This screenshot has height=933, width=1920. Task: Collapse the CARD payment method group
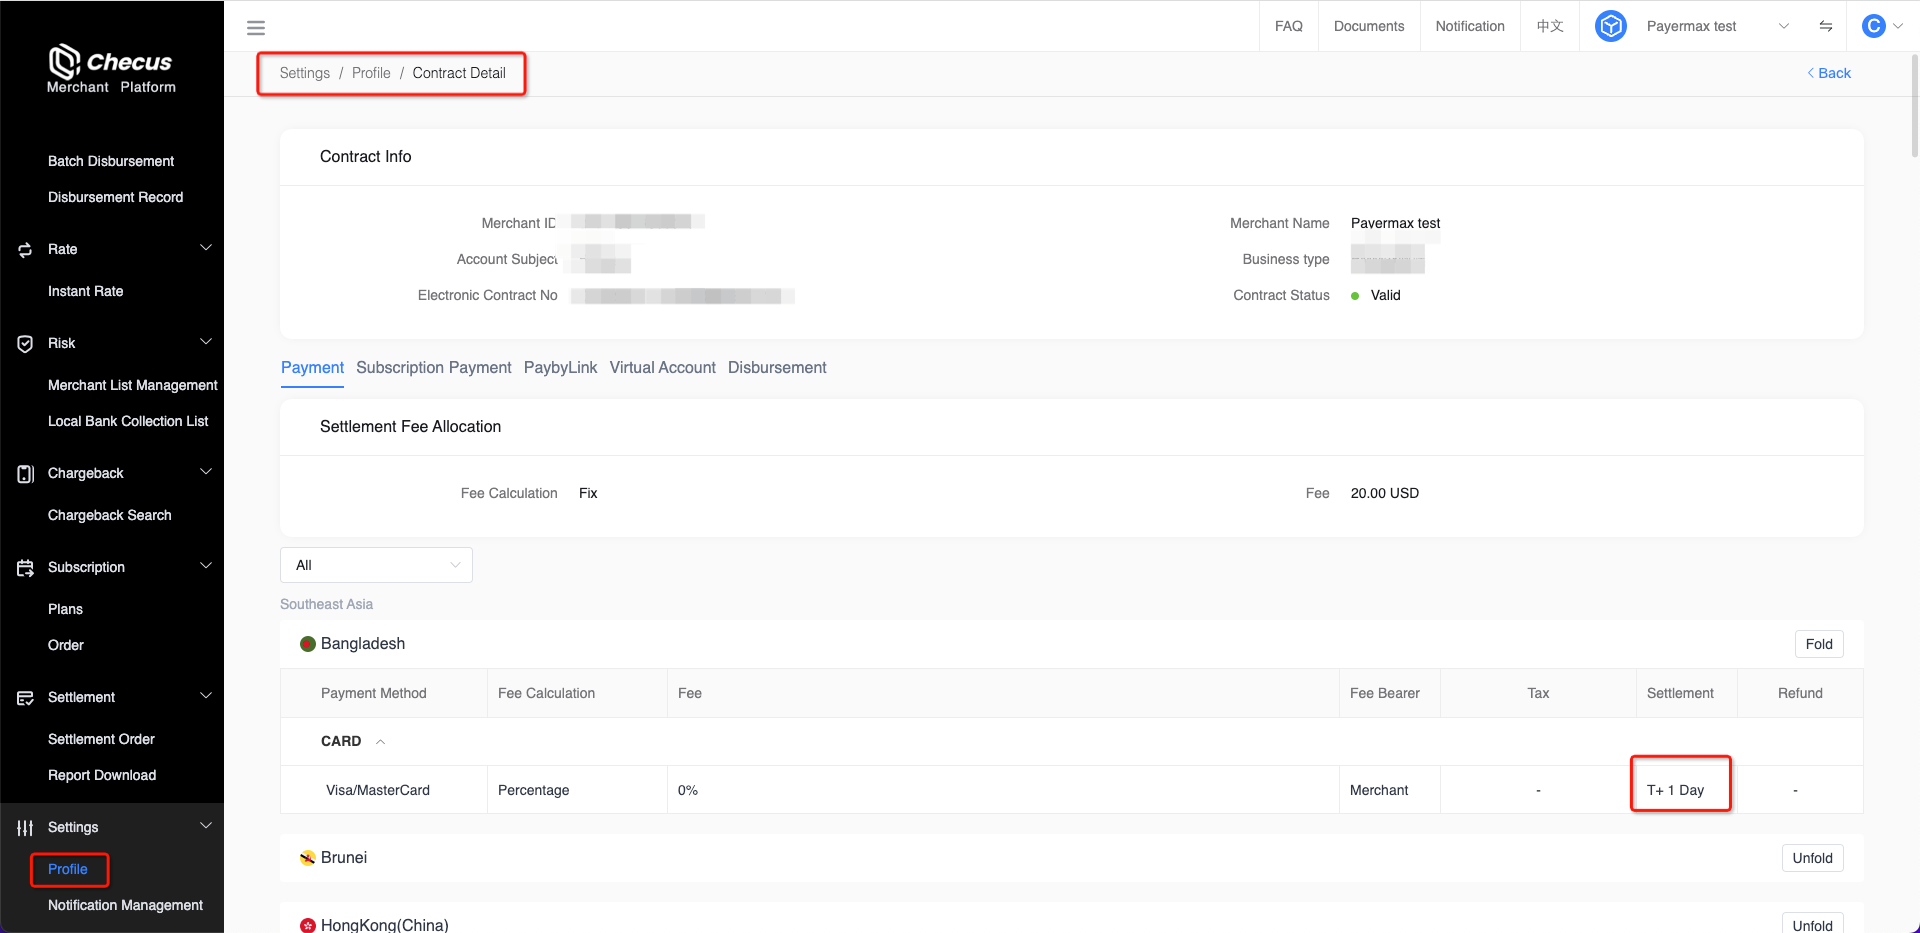point(380,741)
